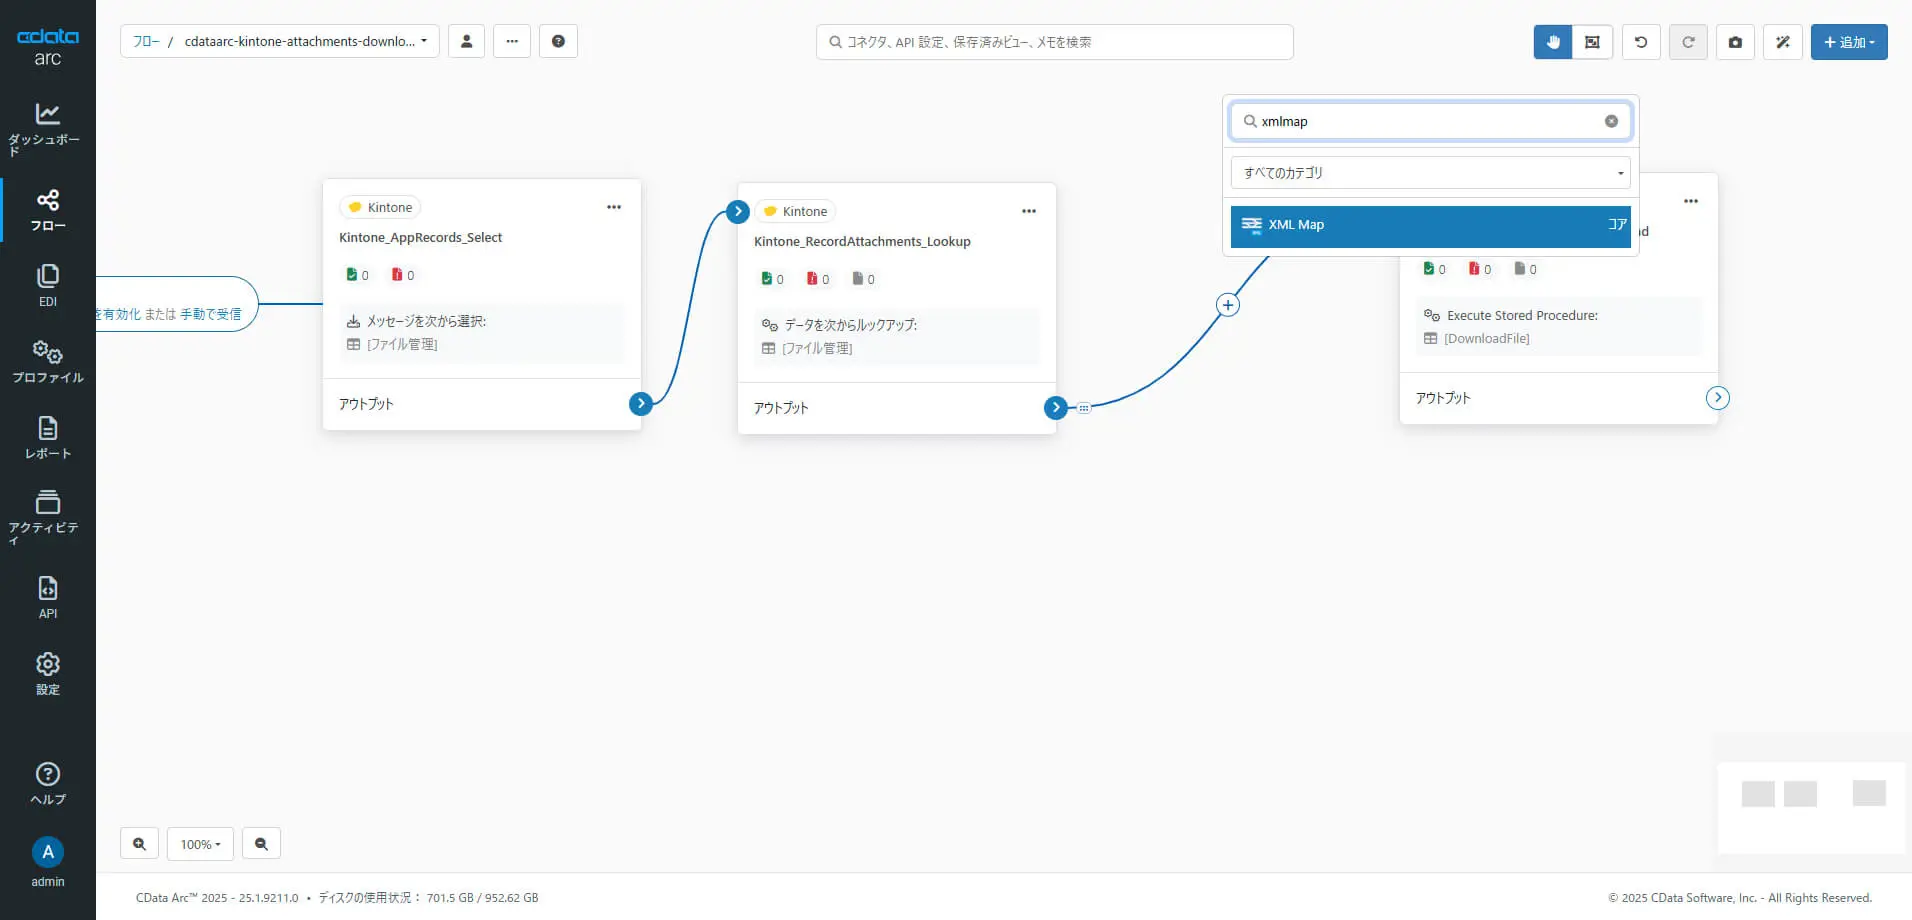Screen dimensions: 1912x920
Task: Open Kintone_AppRecords_Select connector options menu
Action: [614, 207]
